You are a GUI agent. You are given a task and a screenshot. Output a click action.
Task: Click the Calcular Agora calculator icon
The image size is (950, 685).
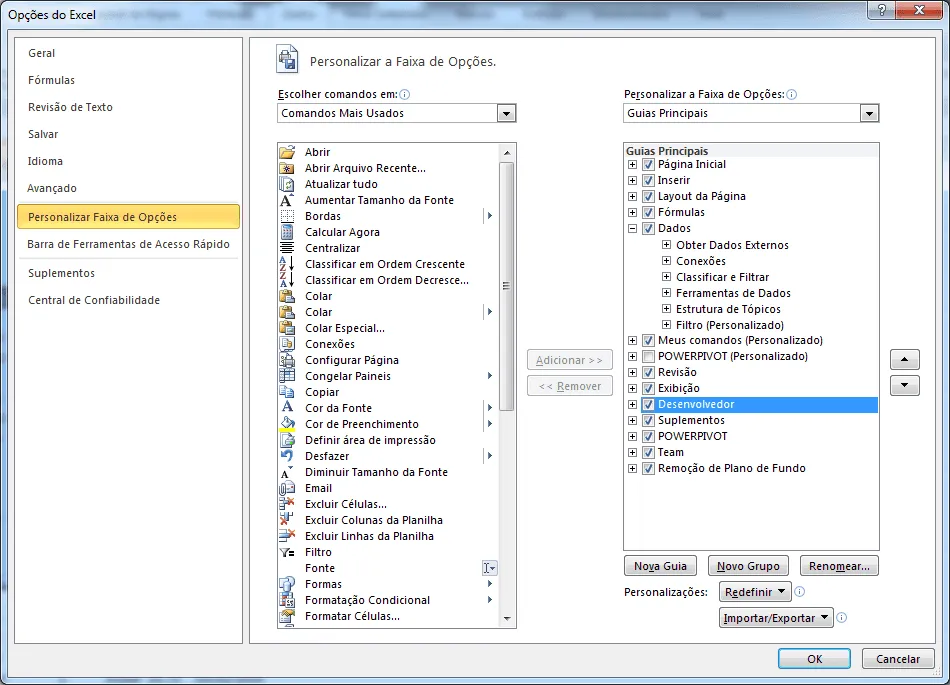coord(287,232)
